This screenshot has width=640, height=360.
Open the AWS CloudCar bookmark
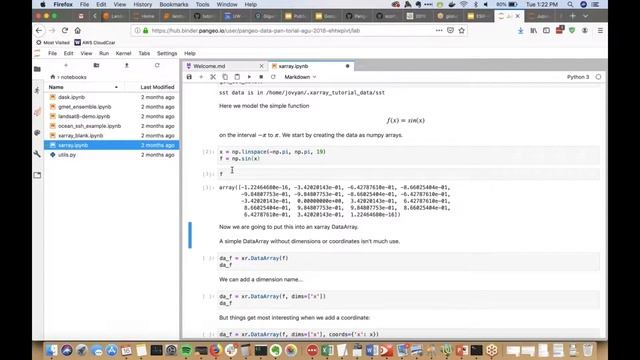[x=95, y=42]
